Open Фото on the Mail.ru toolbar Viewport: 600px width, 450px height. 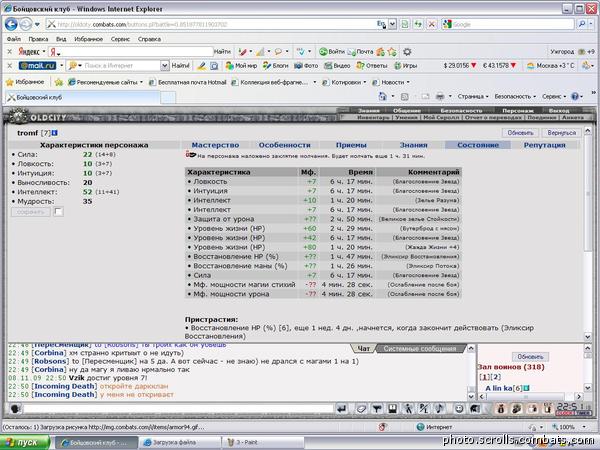[x=306, y=66]
